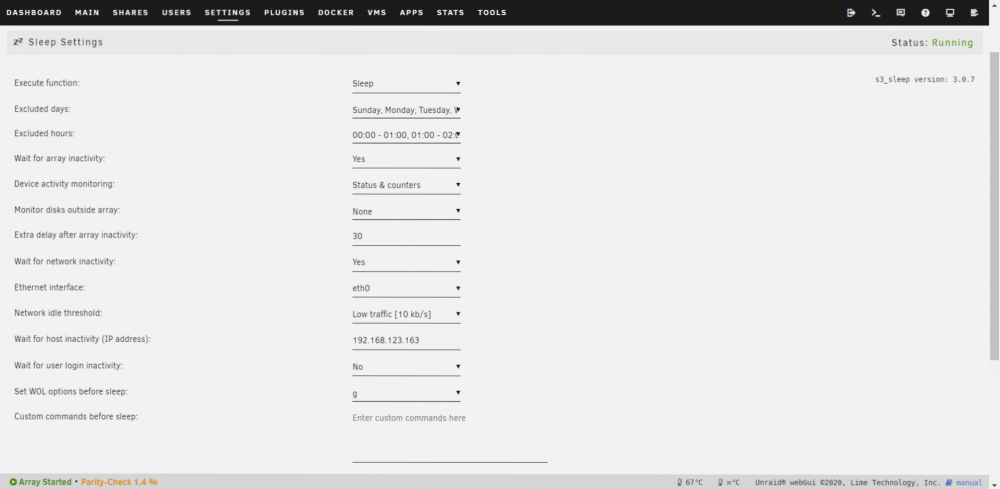The height and width of the screenshot is (489, 1000).
Task: Open Wait for array inactivity dropdown
Action: [406, 159]
